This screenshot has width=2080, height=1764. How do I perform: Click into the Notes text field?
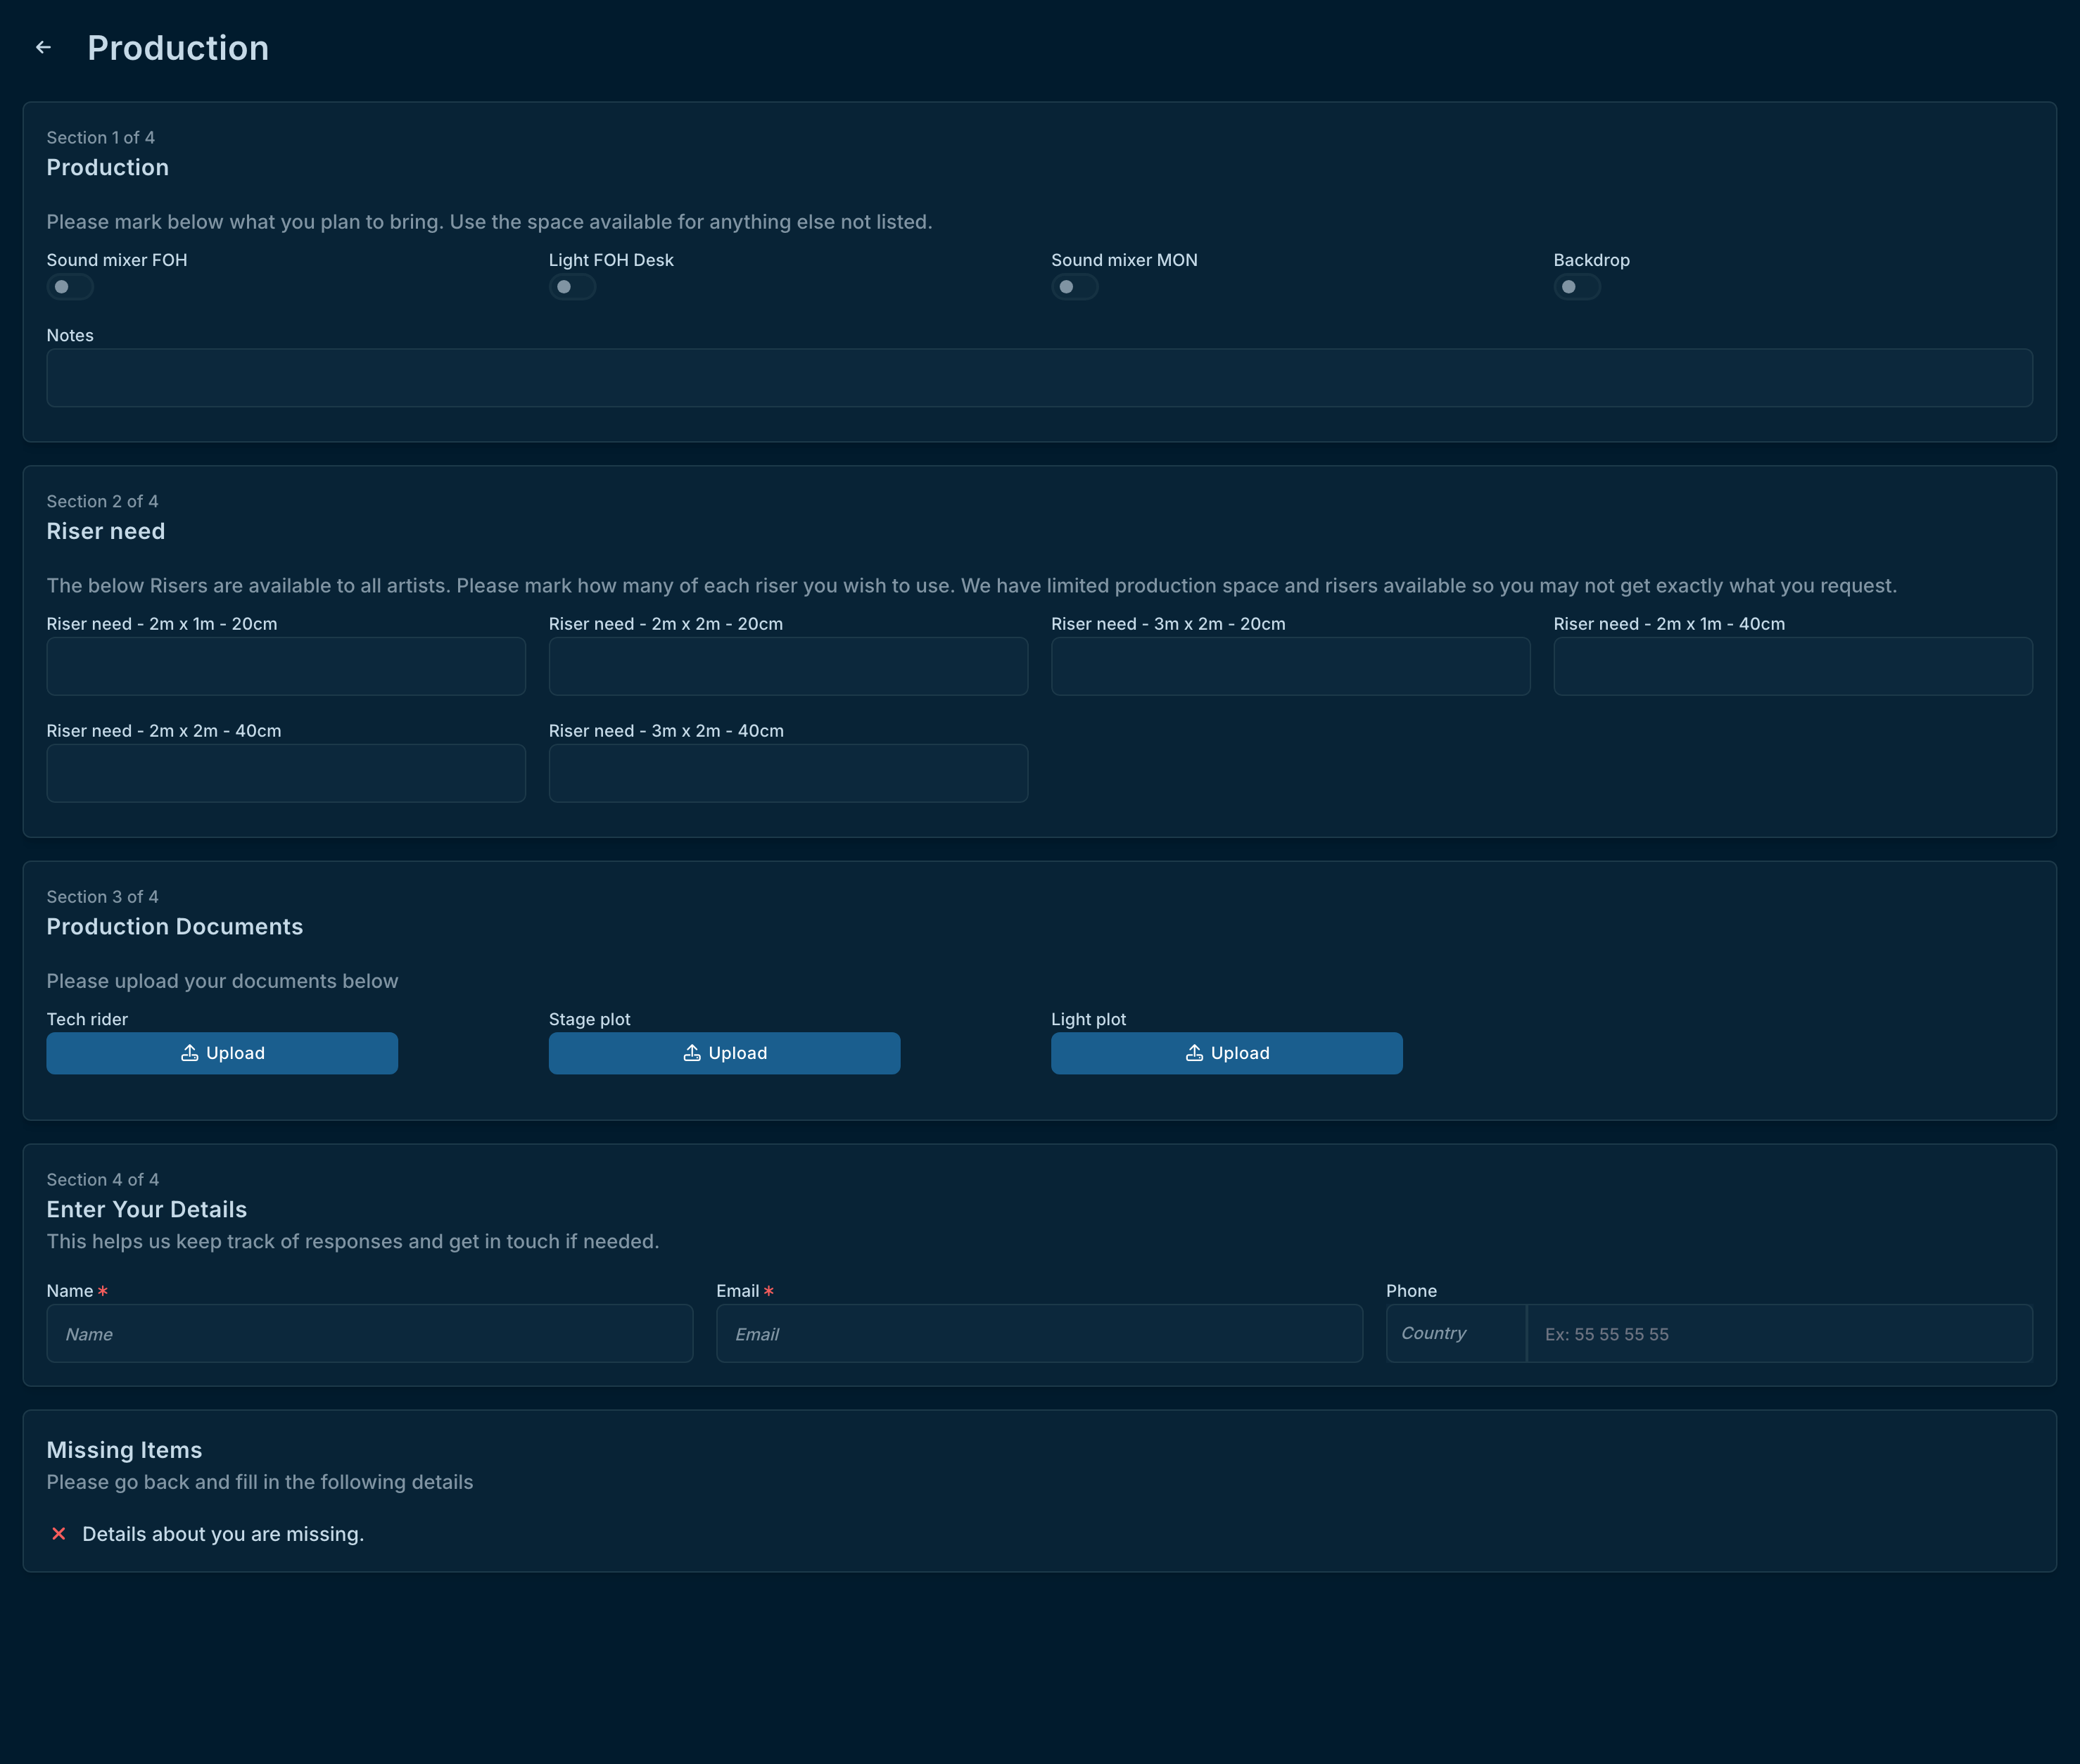[1039, 378]
